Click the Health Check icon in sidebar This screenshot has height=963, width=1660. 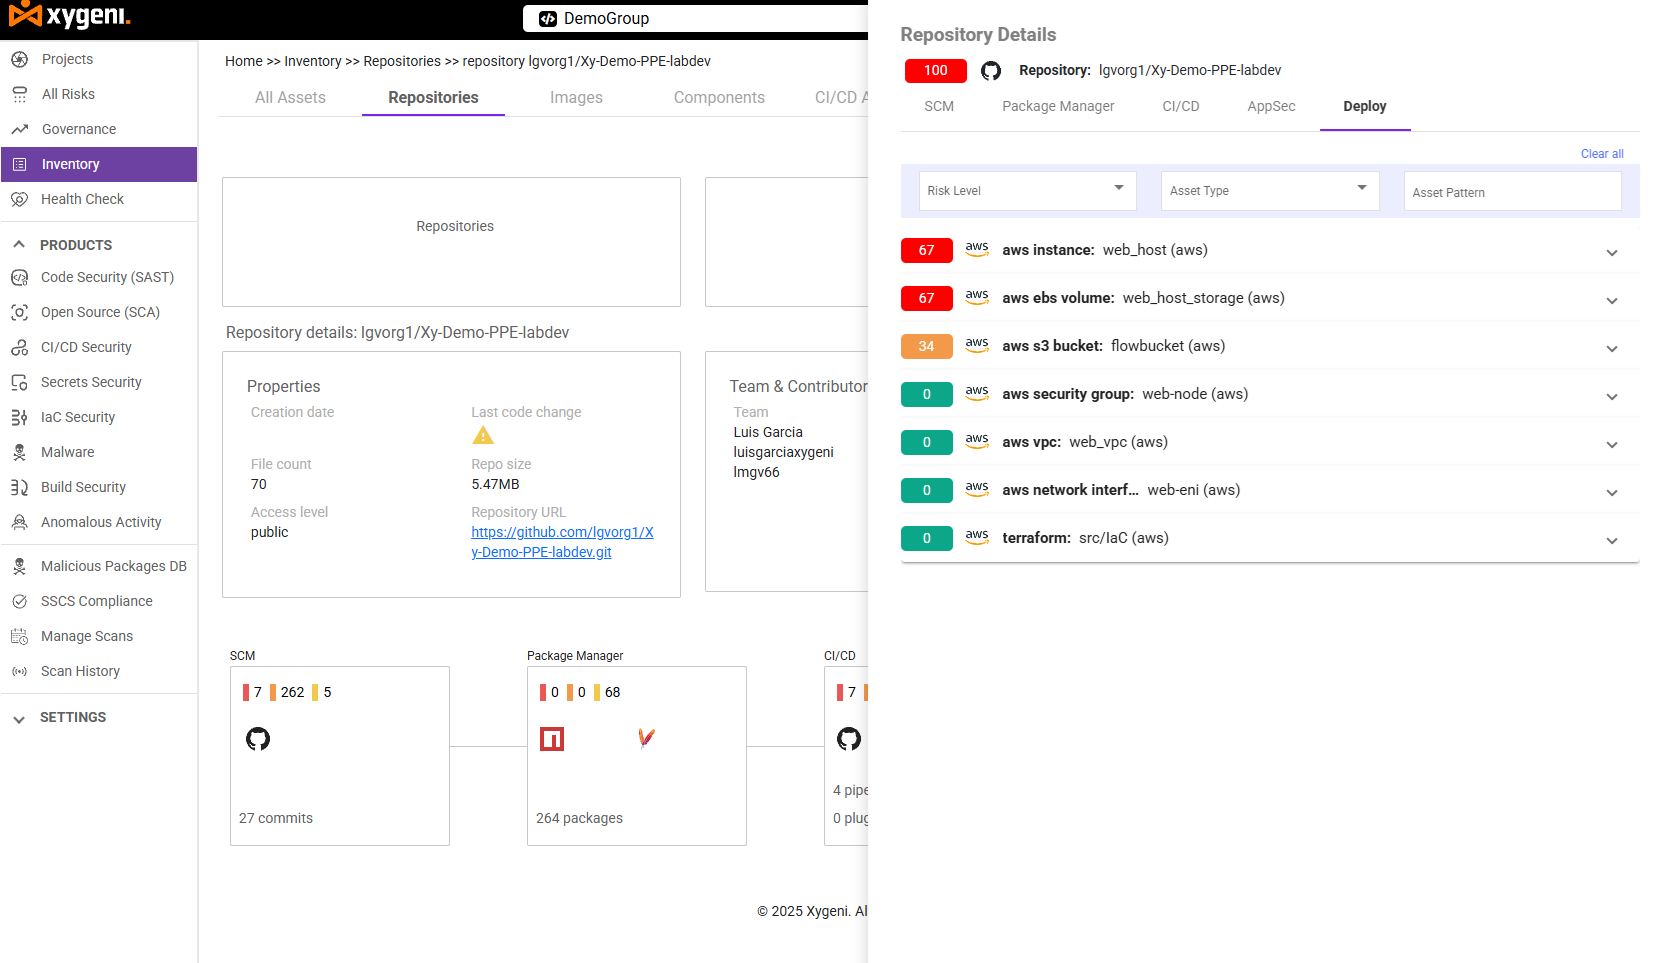[x=19, y=199]
